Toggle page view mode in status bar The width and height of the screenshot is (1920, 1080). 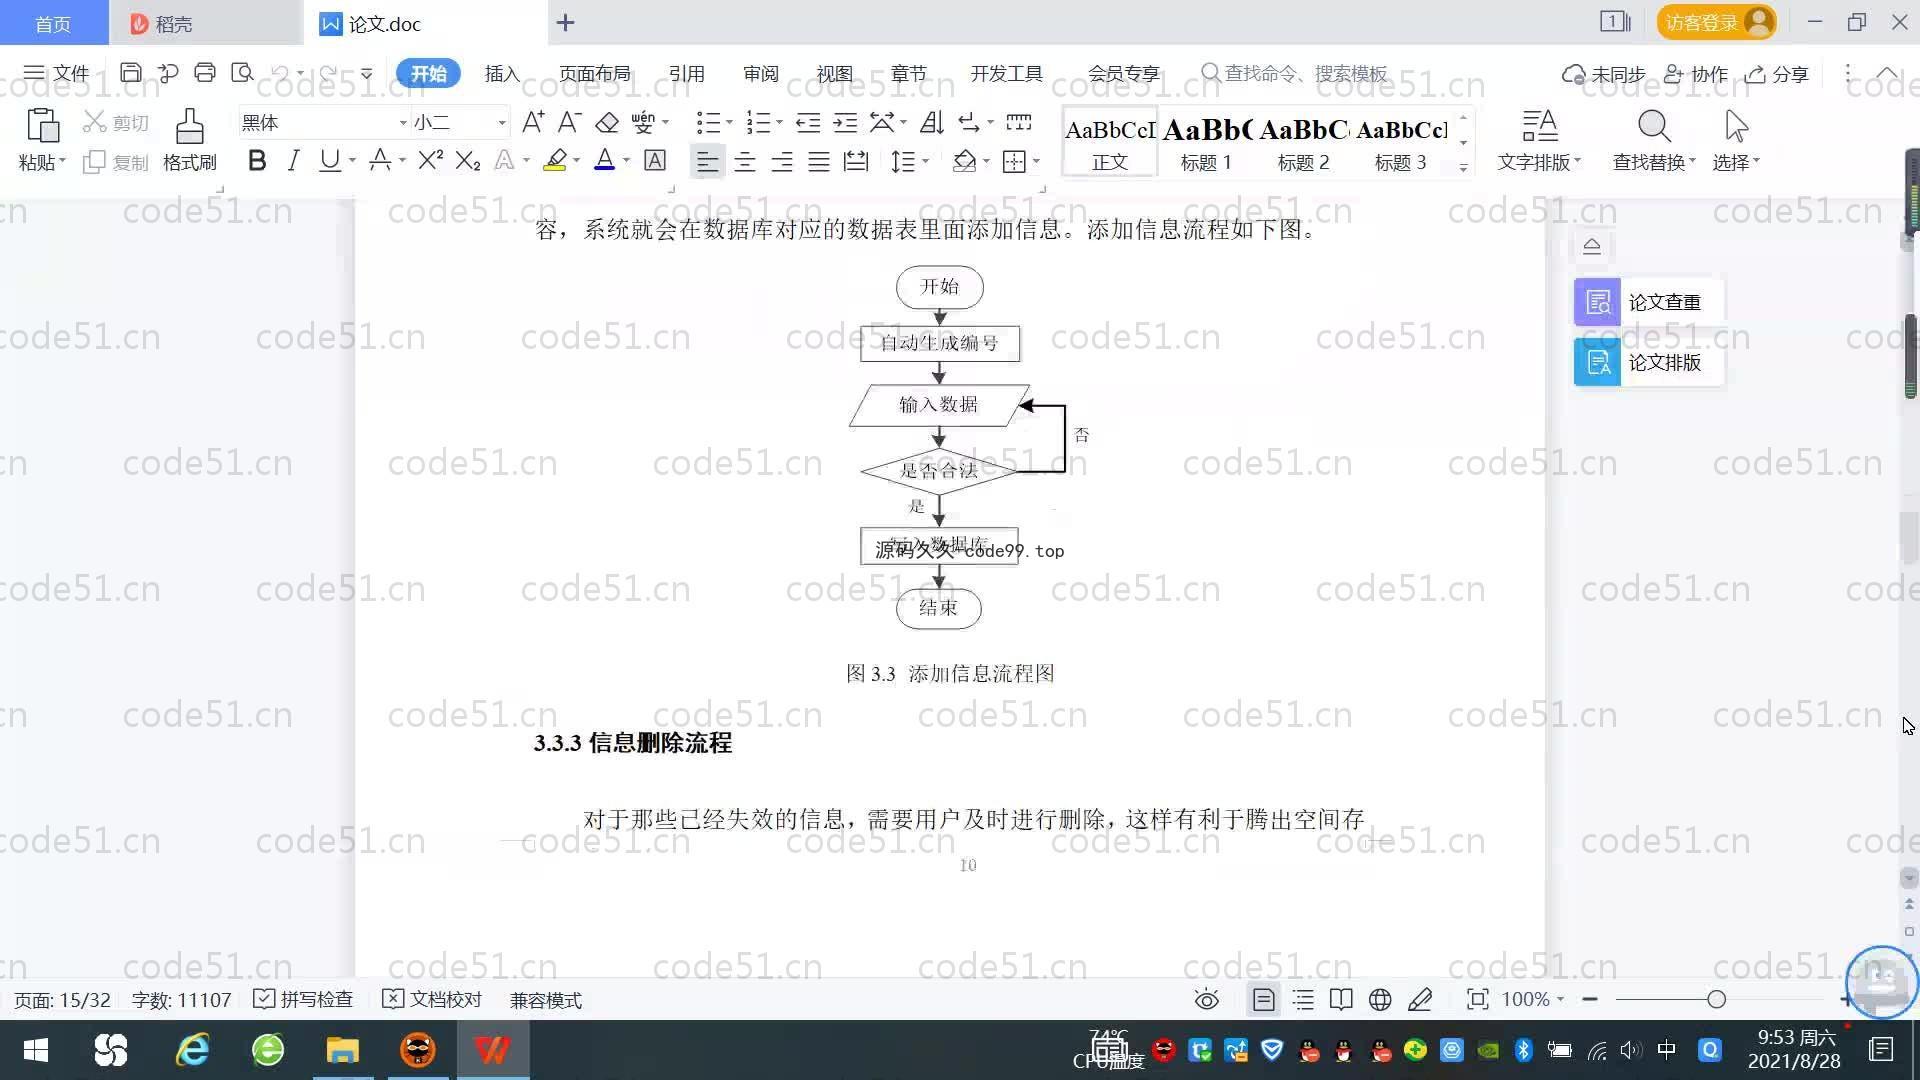point(1263,1000)
